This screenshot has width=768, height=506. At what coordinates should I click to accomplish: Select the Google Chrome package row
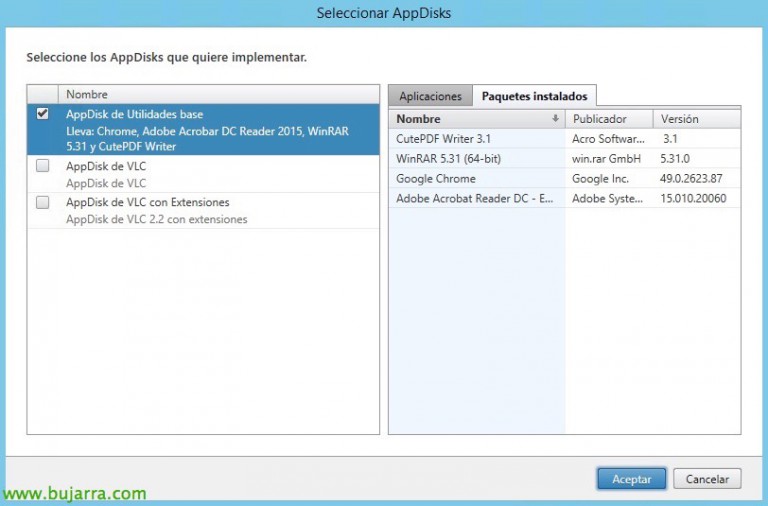(564, 178)
